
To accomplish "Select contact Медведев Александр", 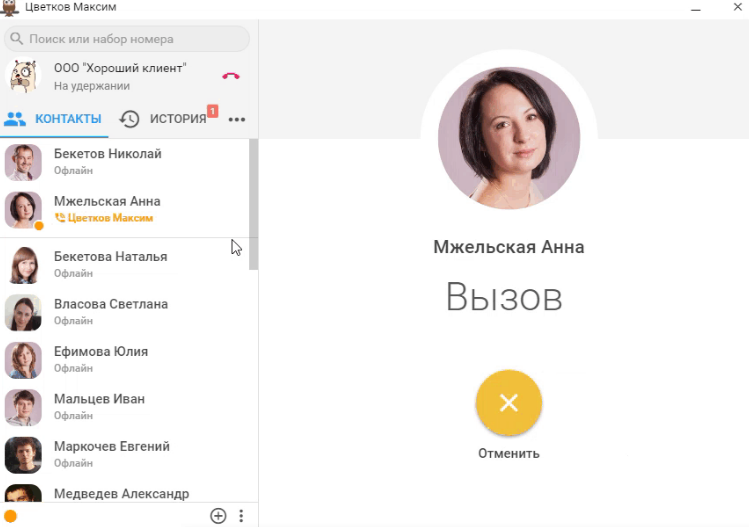I will pyautogui.click(x=125, y=491).
